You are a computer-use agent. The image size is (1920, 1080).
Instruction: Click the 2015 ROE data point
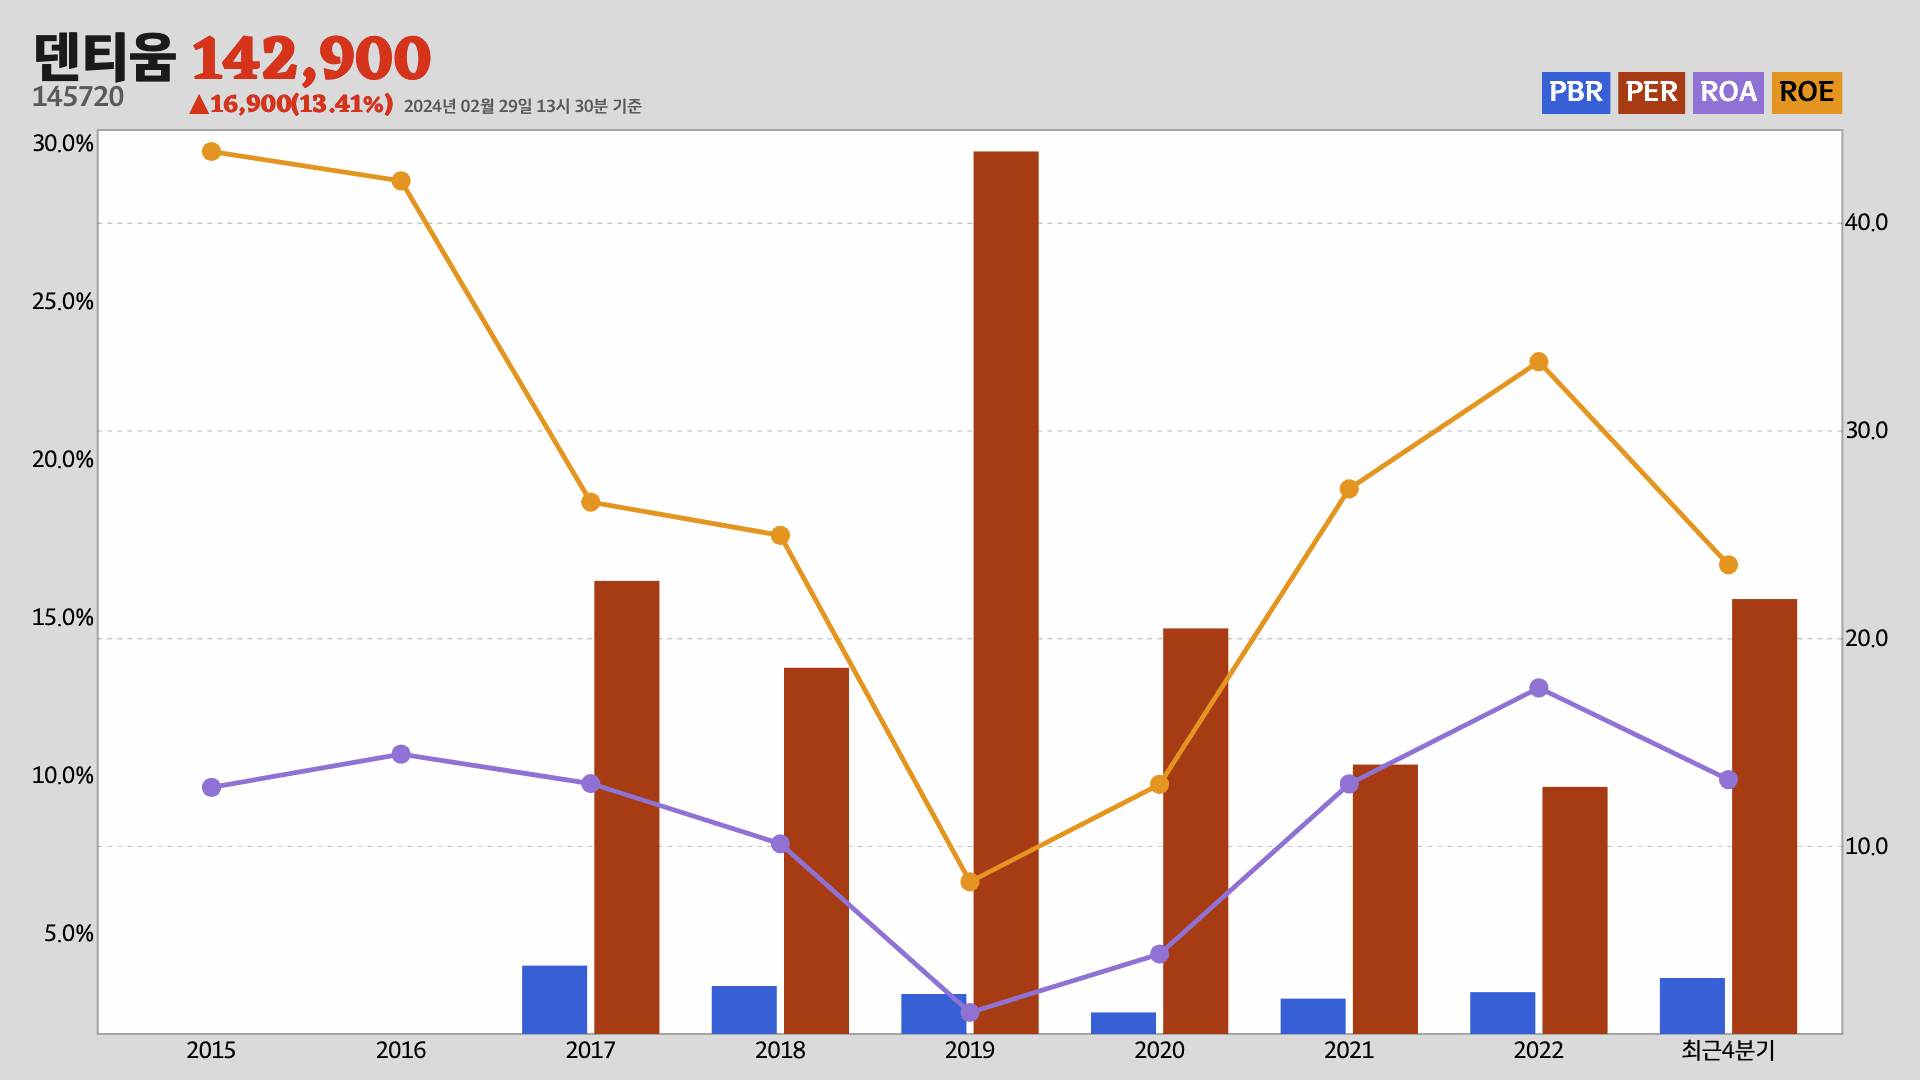pos(211,152)
